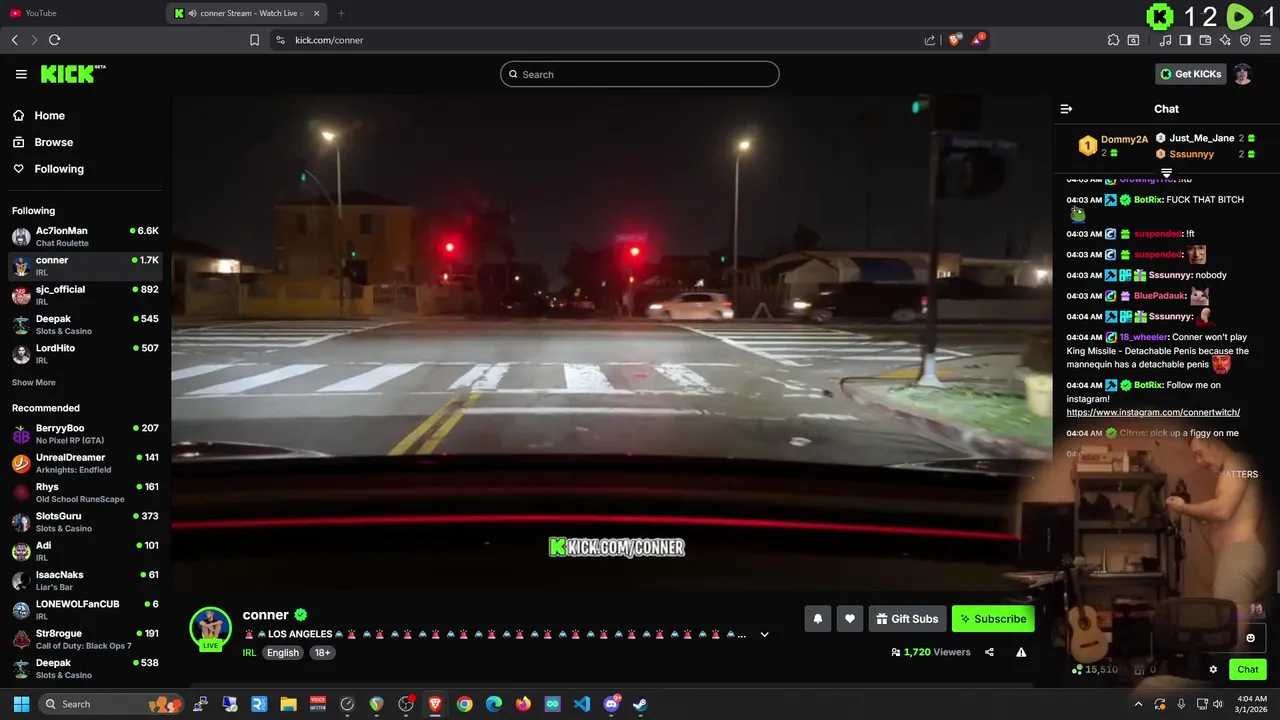Screen dimensions: 1280x720
Task: Open the Brave Shields lion icon
Action: pyautogui.click(x=955, y=40)
